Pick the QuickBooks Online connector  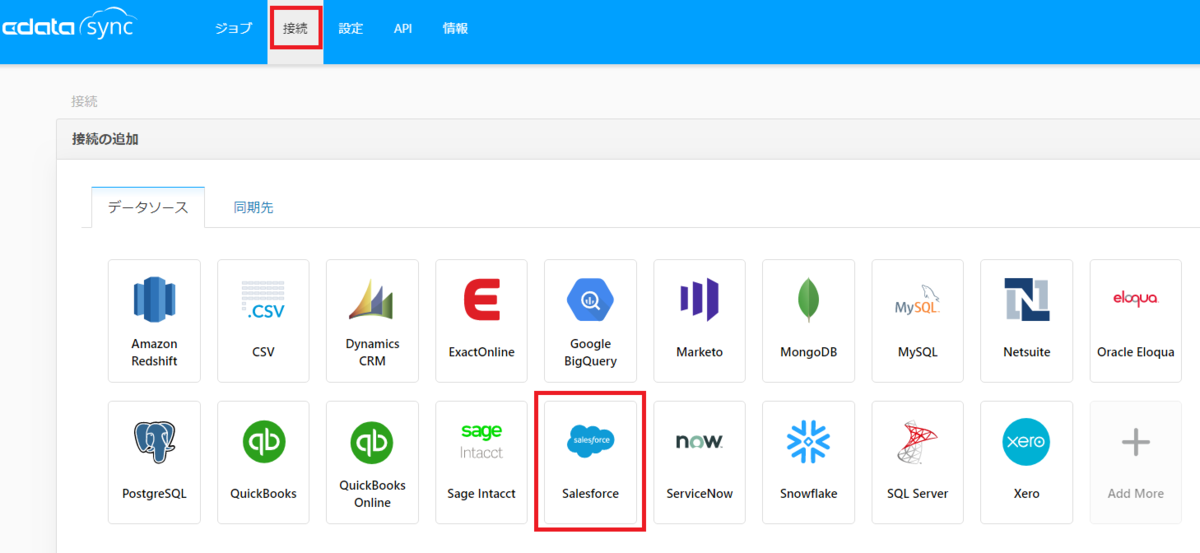pos(372,463)
